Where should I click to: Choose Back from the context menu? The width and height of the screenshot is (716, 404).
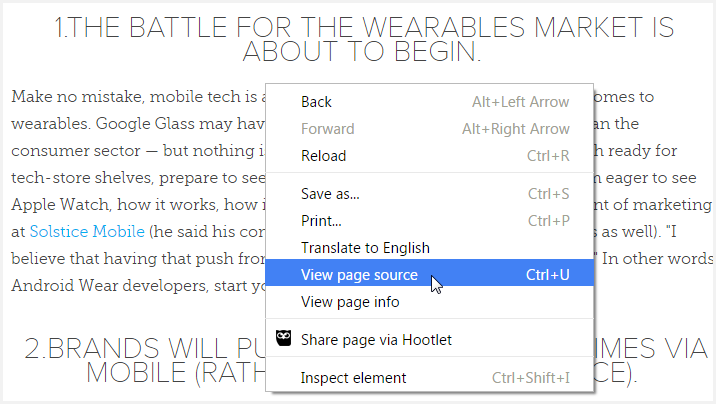pos(316,101)
